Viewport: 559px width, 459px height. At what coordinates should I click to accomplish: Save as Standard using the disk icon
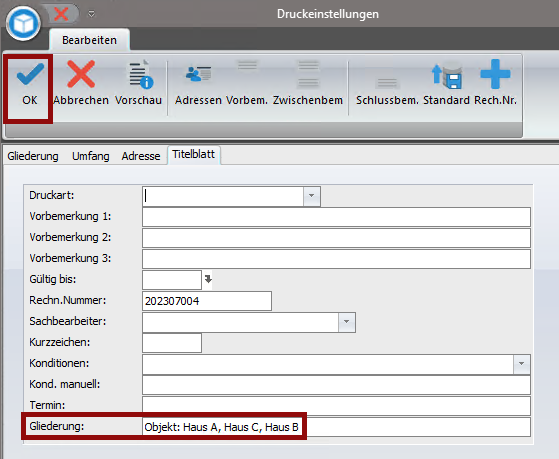click(x=447, y=76)
